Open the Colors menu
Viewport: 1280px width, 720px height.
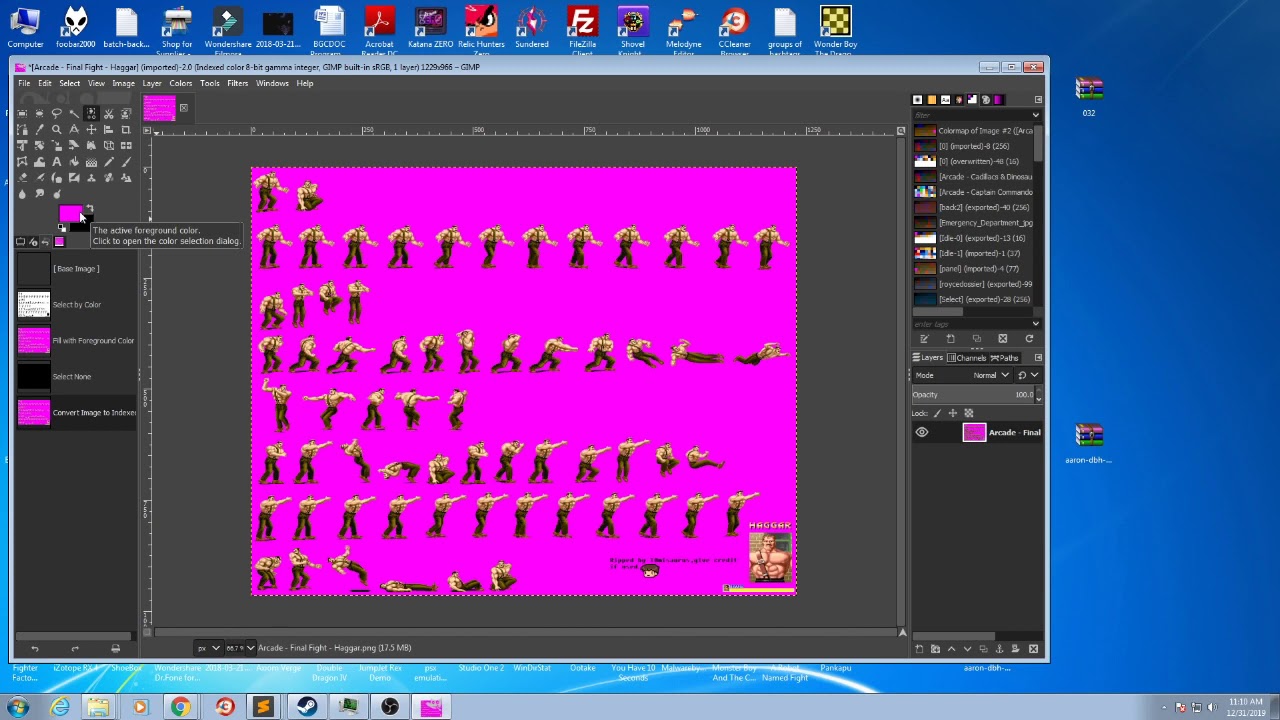(x=180, y=83)
